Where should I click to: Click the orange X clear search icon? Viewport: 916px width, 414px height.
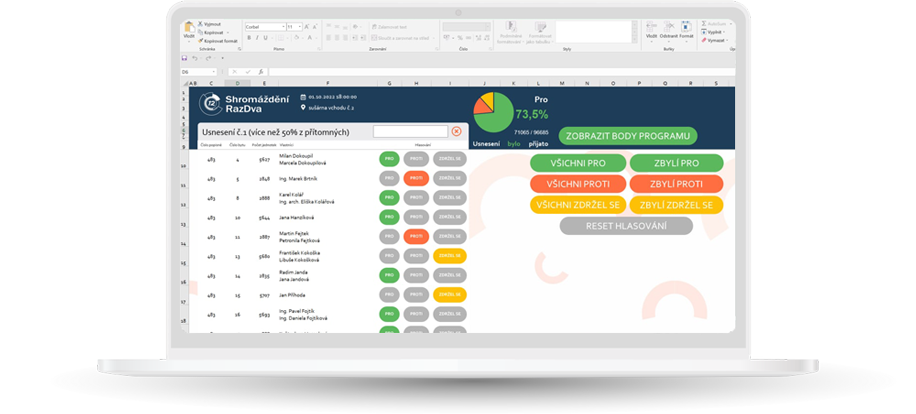coord(456,131)
